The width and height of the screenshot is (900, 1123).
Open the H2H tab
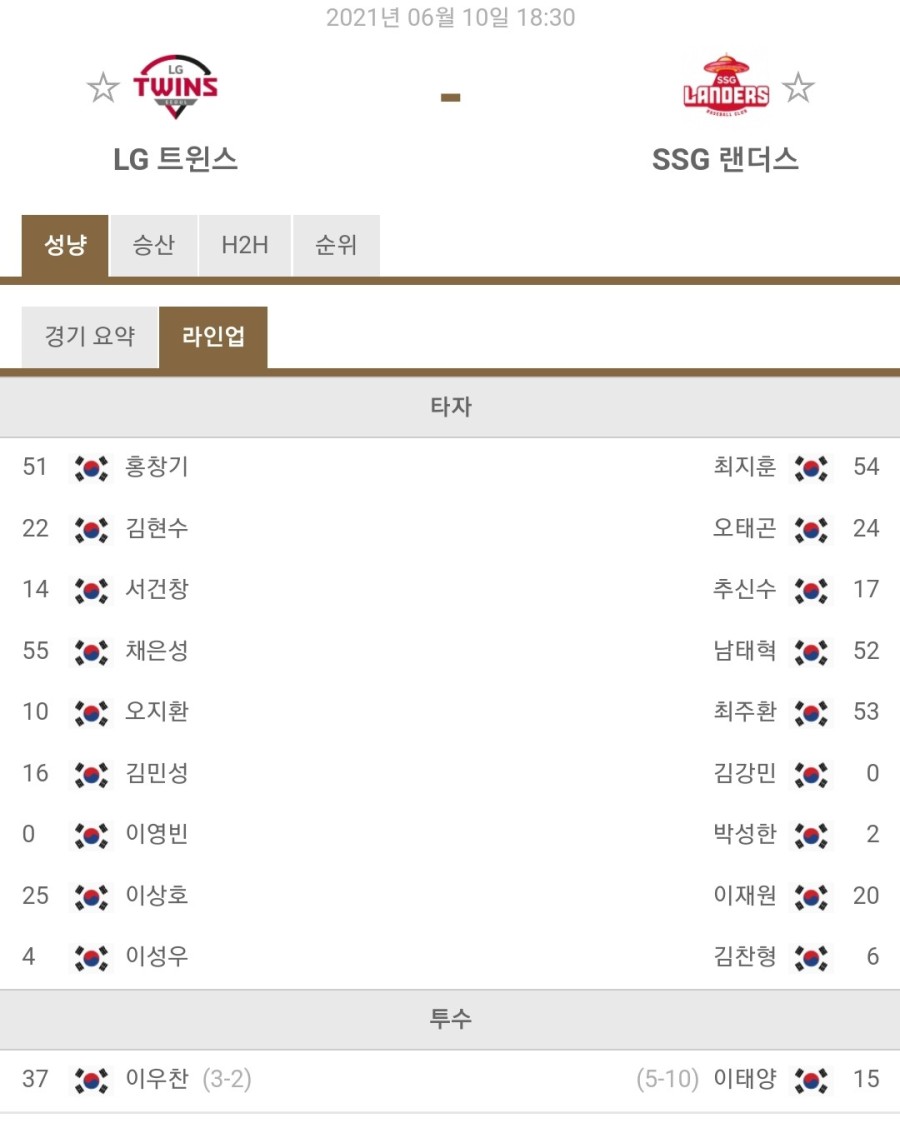(245, 246)
